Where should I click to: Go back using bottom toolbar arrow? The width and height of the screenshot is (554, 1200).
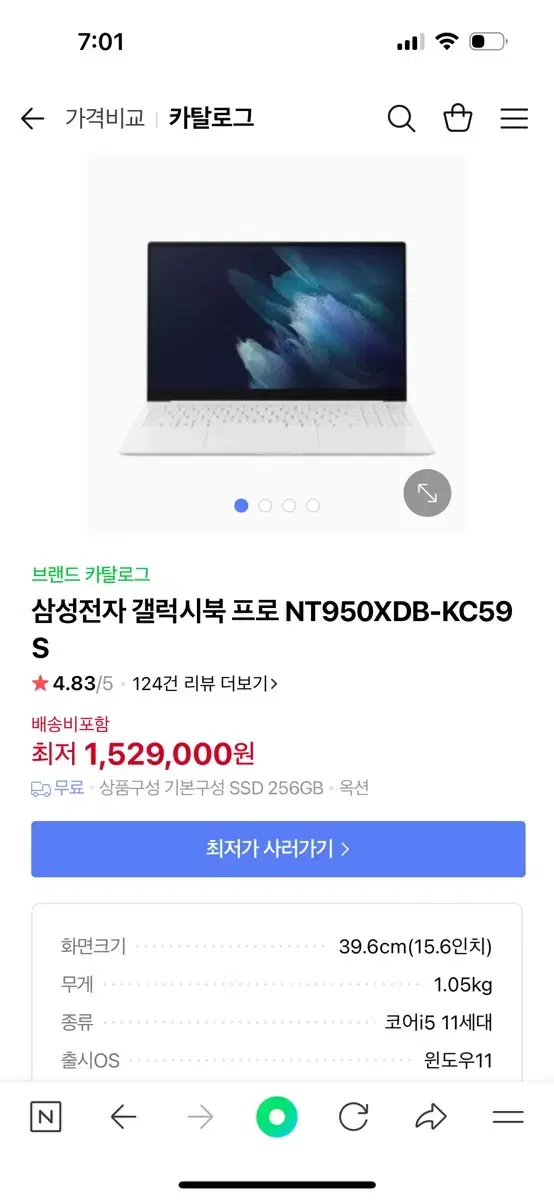point(123,1117)
